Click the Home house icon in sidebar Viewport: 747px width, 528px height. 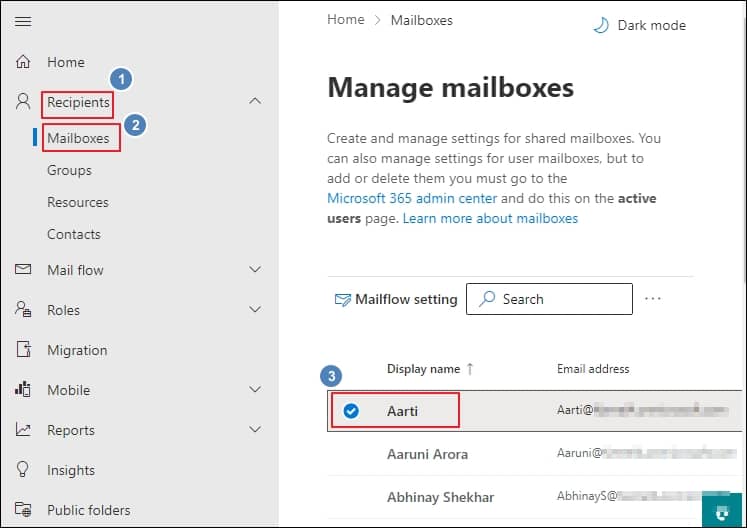[23, 61]
